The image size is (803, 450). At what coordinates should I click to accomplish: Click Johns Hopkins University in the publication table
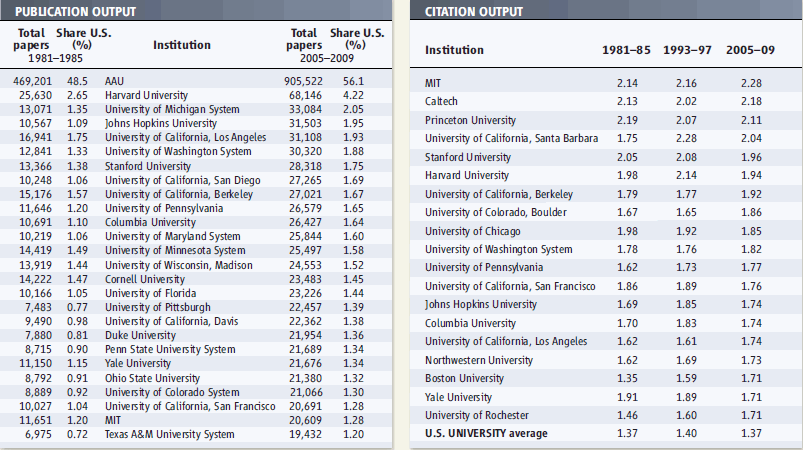[161, 123]
